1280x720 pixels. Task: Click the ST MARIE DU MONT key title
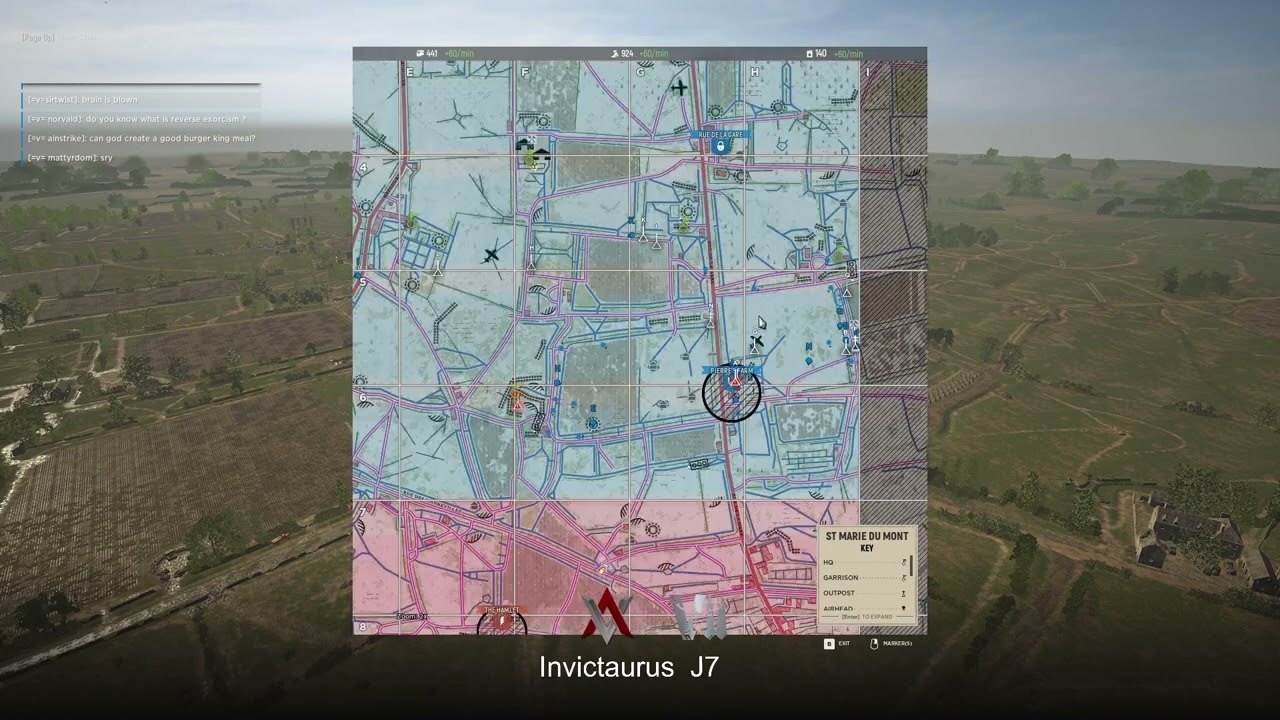click(867, 536)
